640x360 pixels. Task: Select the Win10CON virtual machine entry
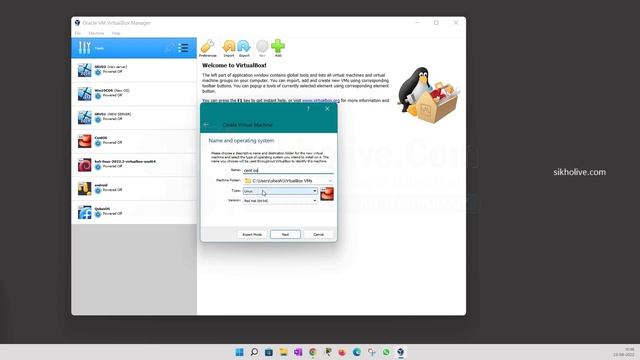134,94
